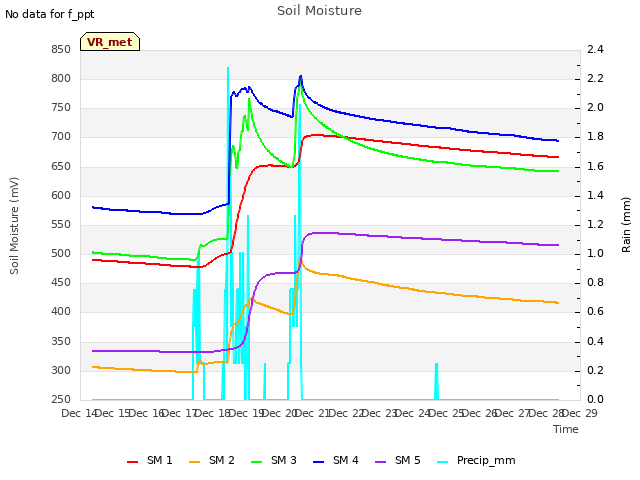Click the 2.4 right axis tick label
Screen dimensions: 640x480
click(595, 49)
